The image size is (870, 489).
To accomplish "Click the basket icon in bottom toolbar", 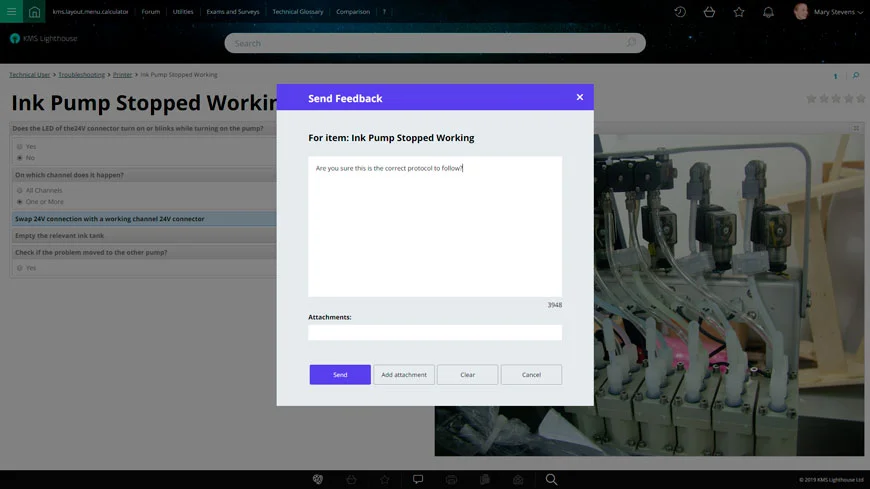I will pyautogui.click(x=351, y=479).
